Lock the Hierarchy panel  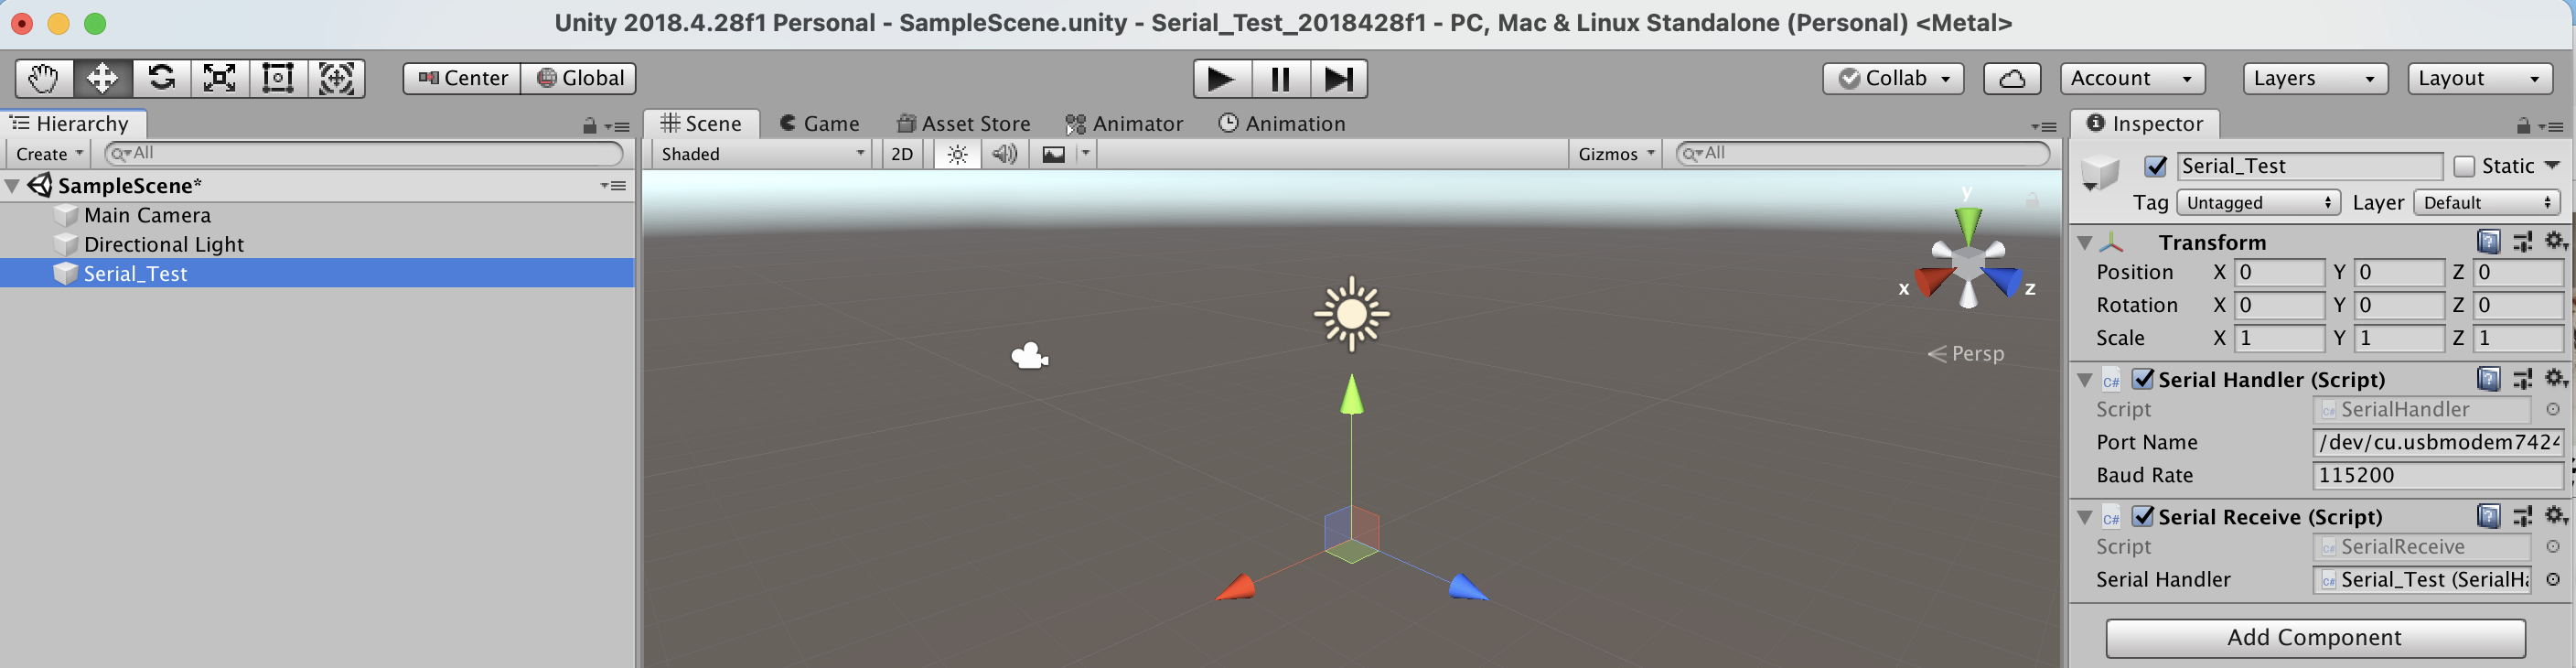point(590,125)
